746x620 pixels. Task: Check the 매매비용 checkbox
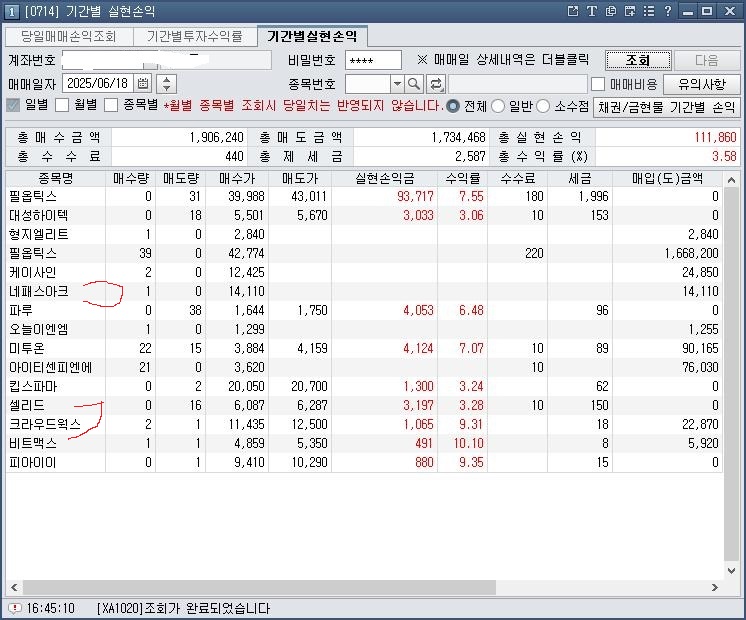click(598, 84)
